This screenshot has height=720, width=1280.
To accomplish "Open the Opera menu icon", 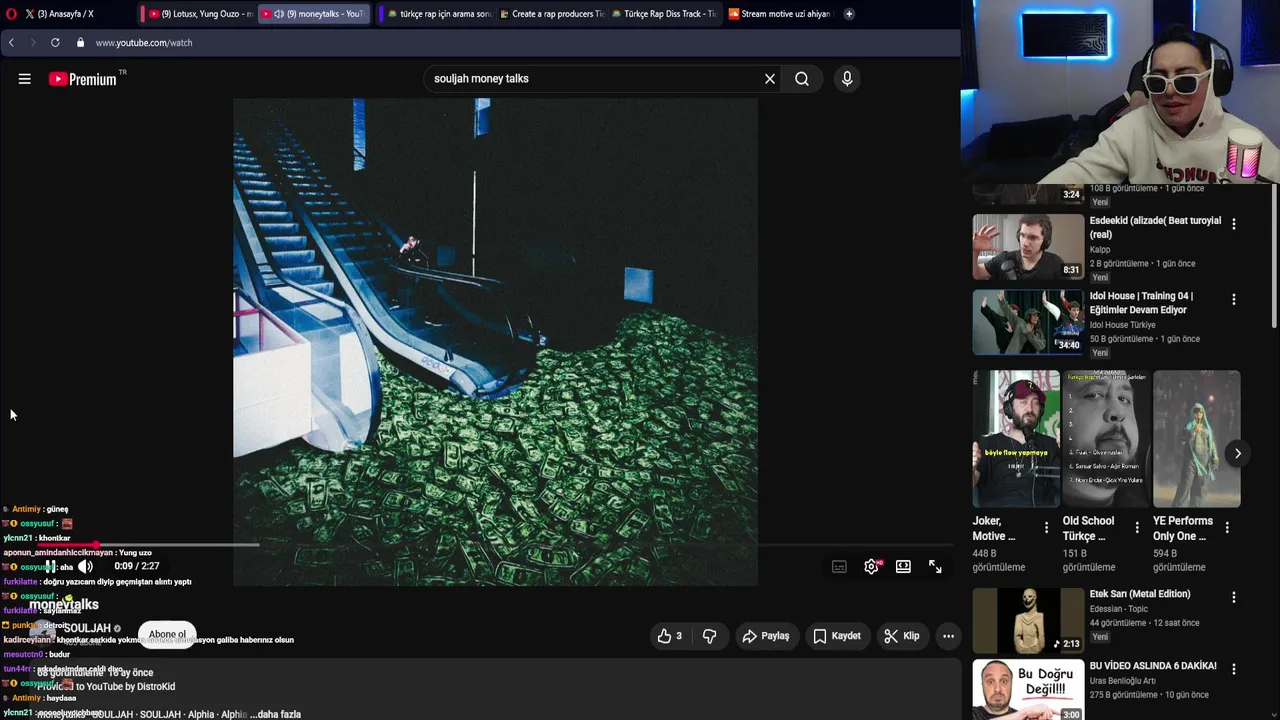I will click(11, 14).
